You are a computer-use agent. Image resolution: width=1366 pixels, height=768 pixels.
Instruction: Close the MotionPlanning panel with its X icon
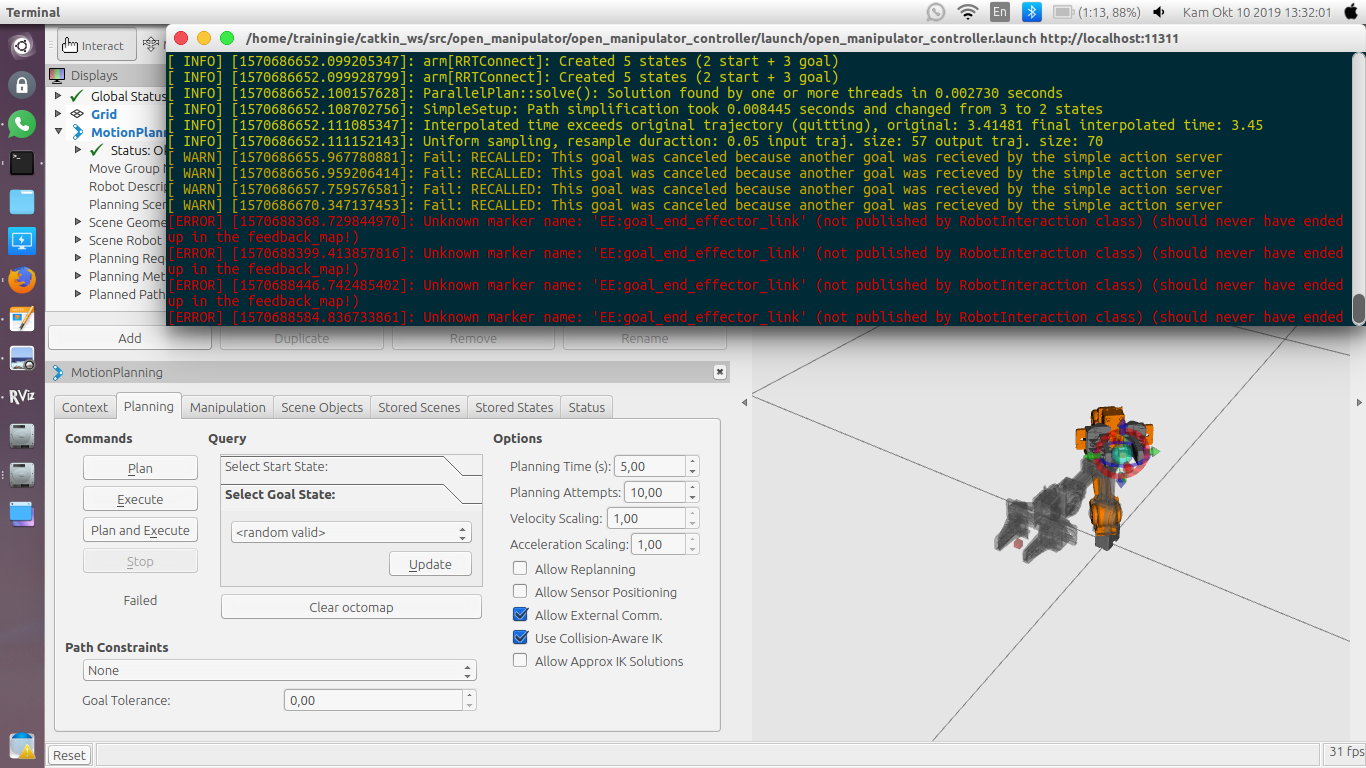pos(719,372)
